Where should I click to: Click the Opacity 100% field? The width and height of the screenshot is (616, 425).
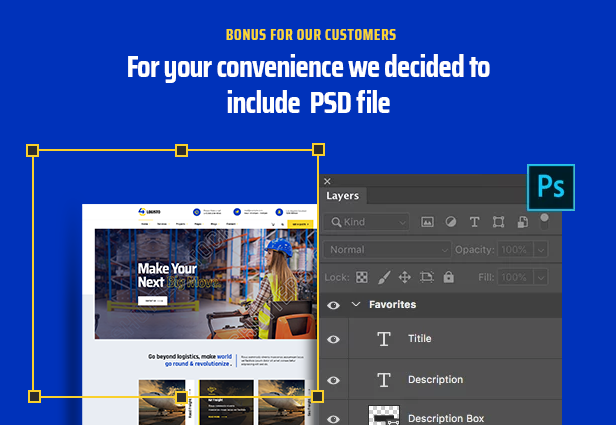515,249
